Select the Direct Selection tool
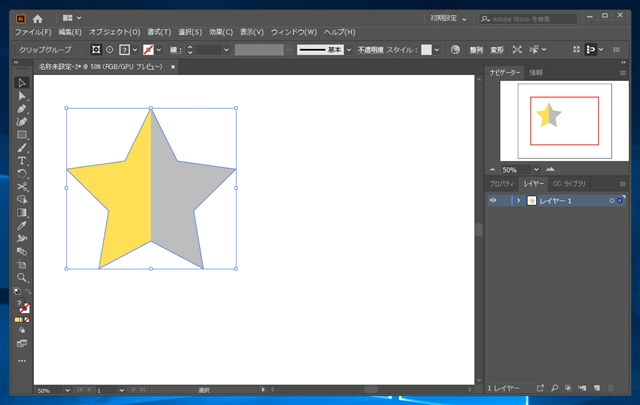The height and width of the screenshot is (405, 640). click(22, 96)
